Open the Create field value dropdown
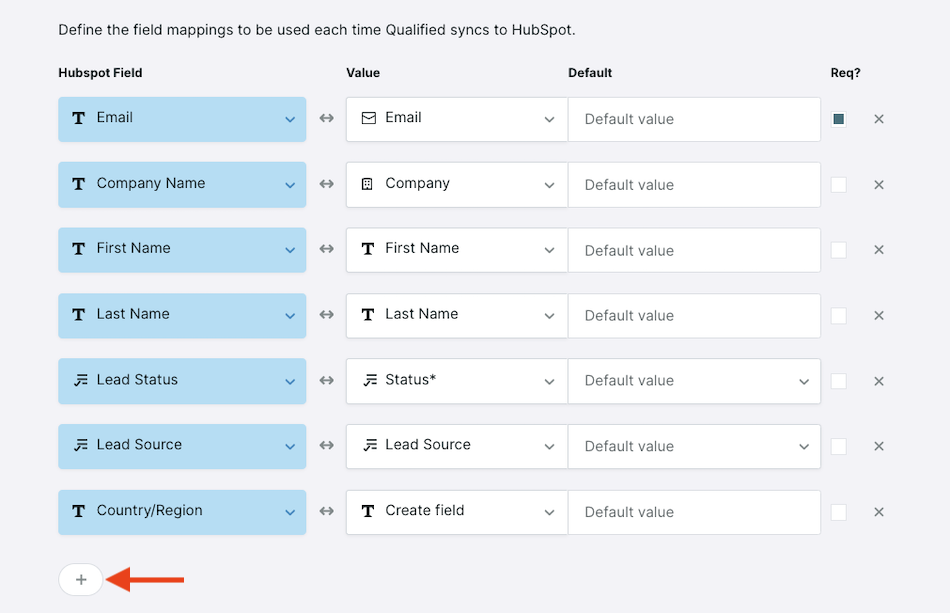The image size is (950, 613). pos(457,512)
